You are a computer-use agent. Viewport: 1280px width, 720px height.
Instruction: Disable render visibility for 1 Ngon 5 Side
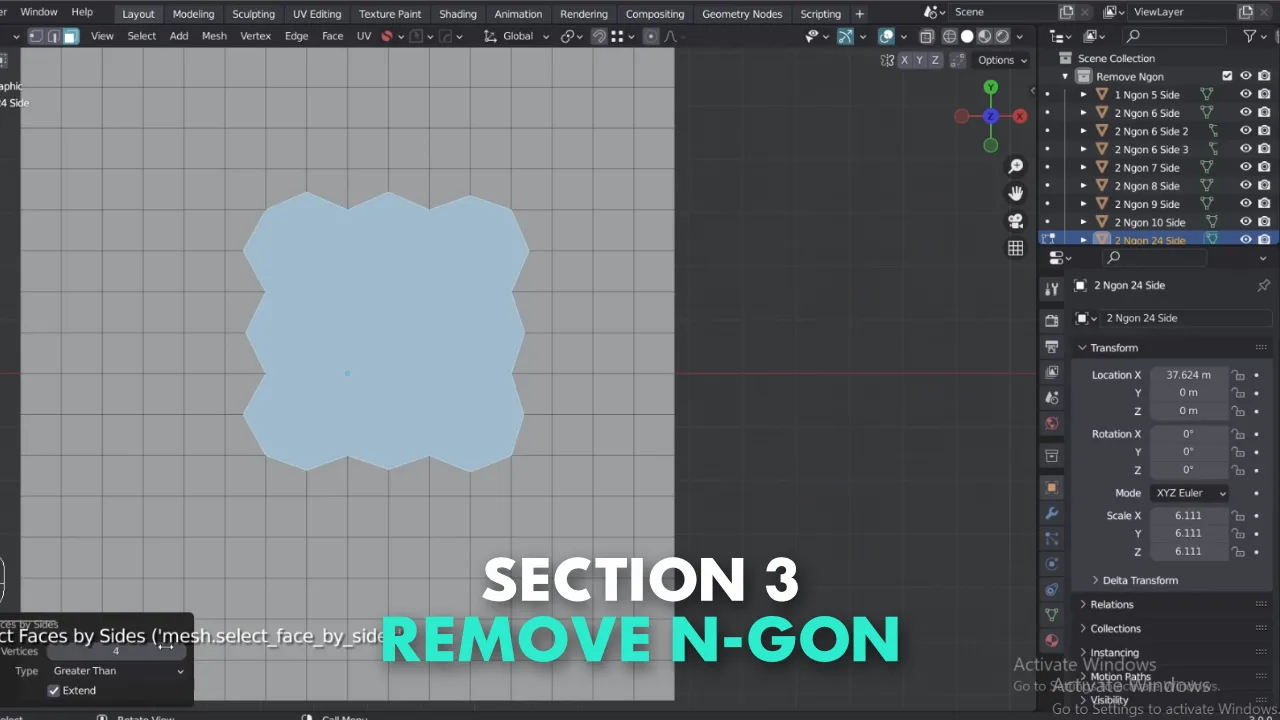(x=1264, y=94)
